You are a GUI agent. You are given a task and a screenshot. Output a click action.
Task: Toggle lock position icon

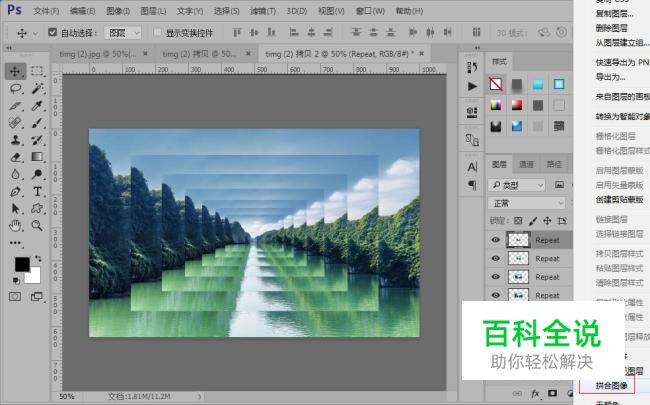(547, 221)
